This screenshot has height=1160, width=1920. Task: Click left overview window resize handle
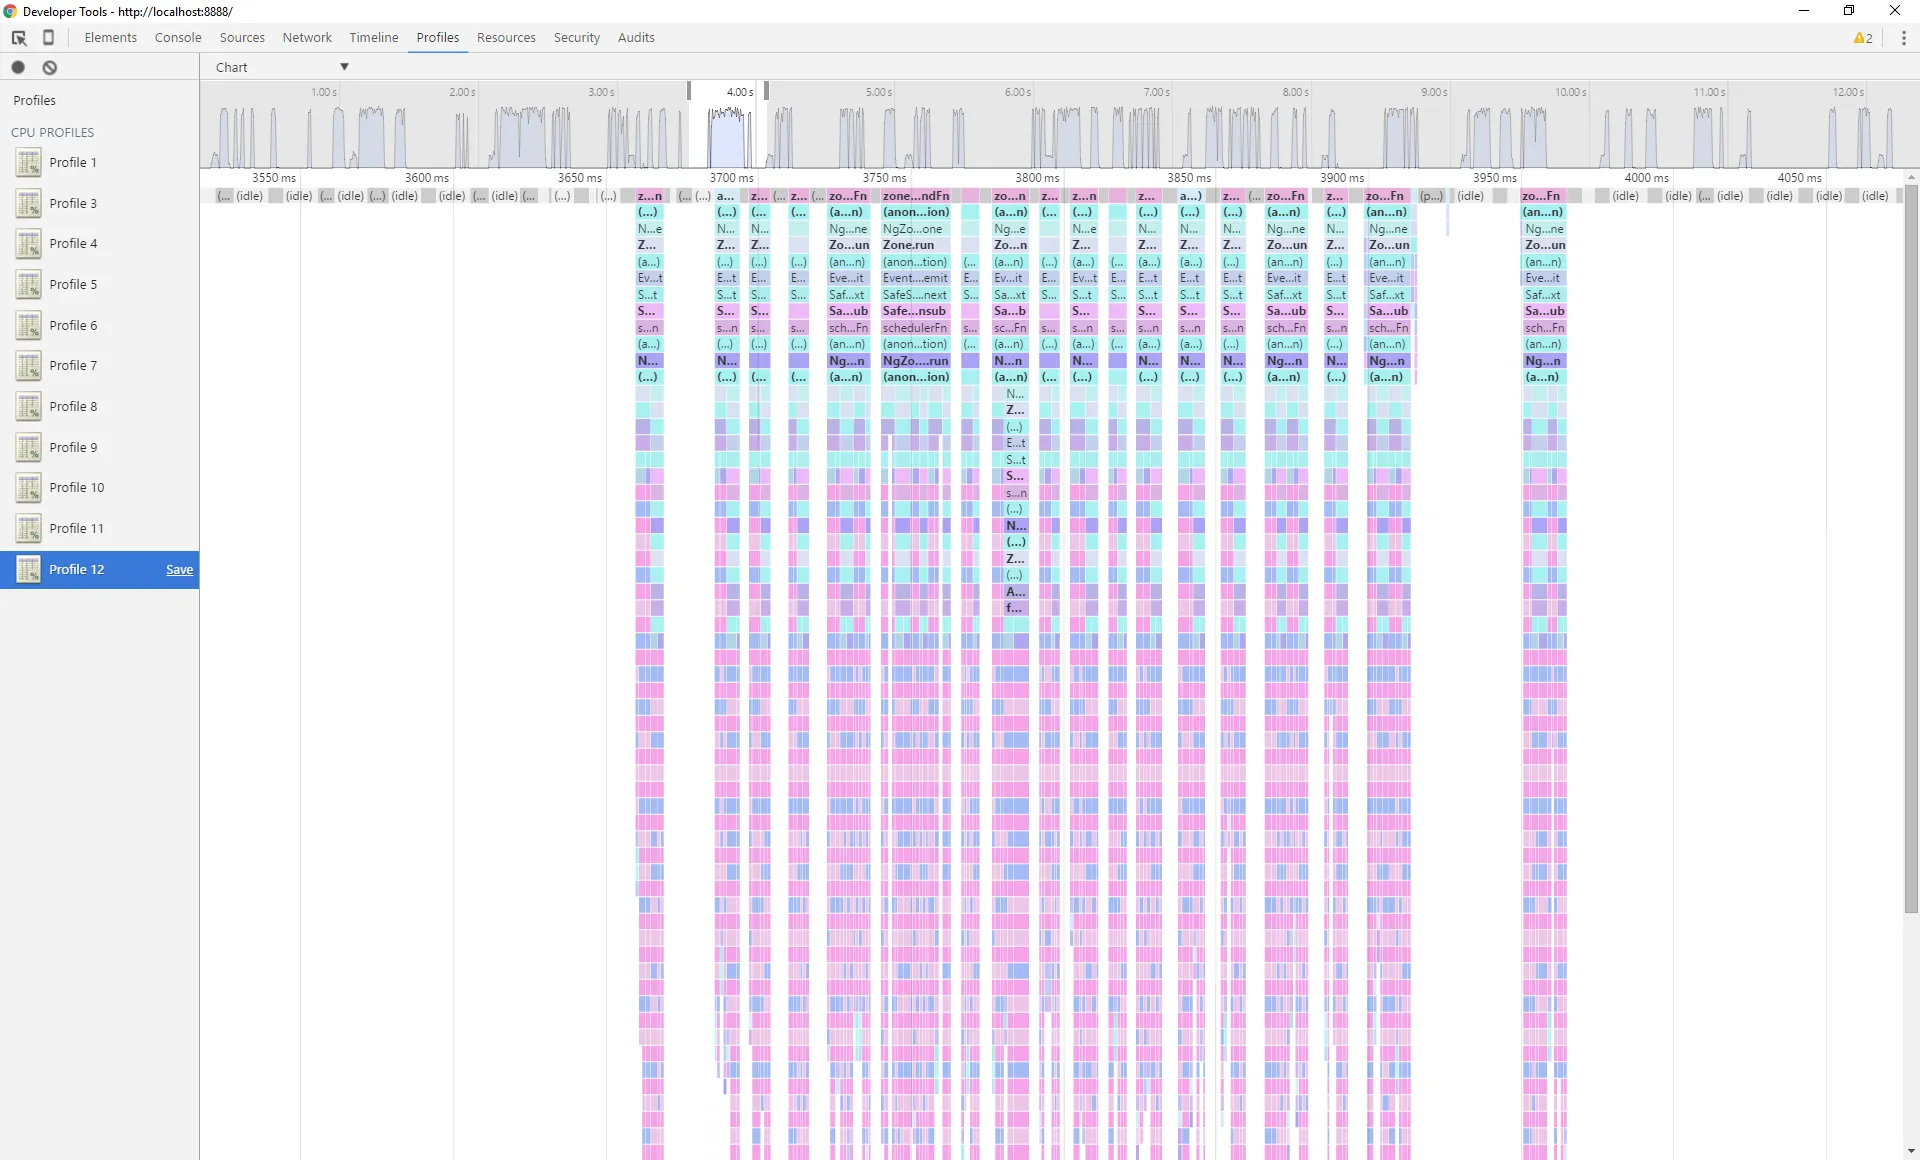[x=689, y=91]
